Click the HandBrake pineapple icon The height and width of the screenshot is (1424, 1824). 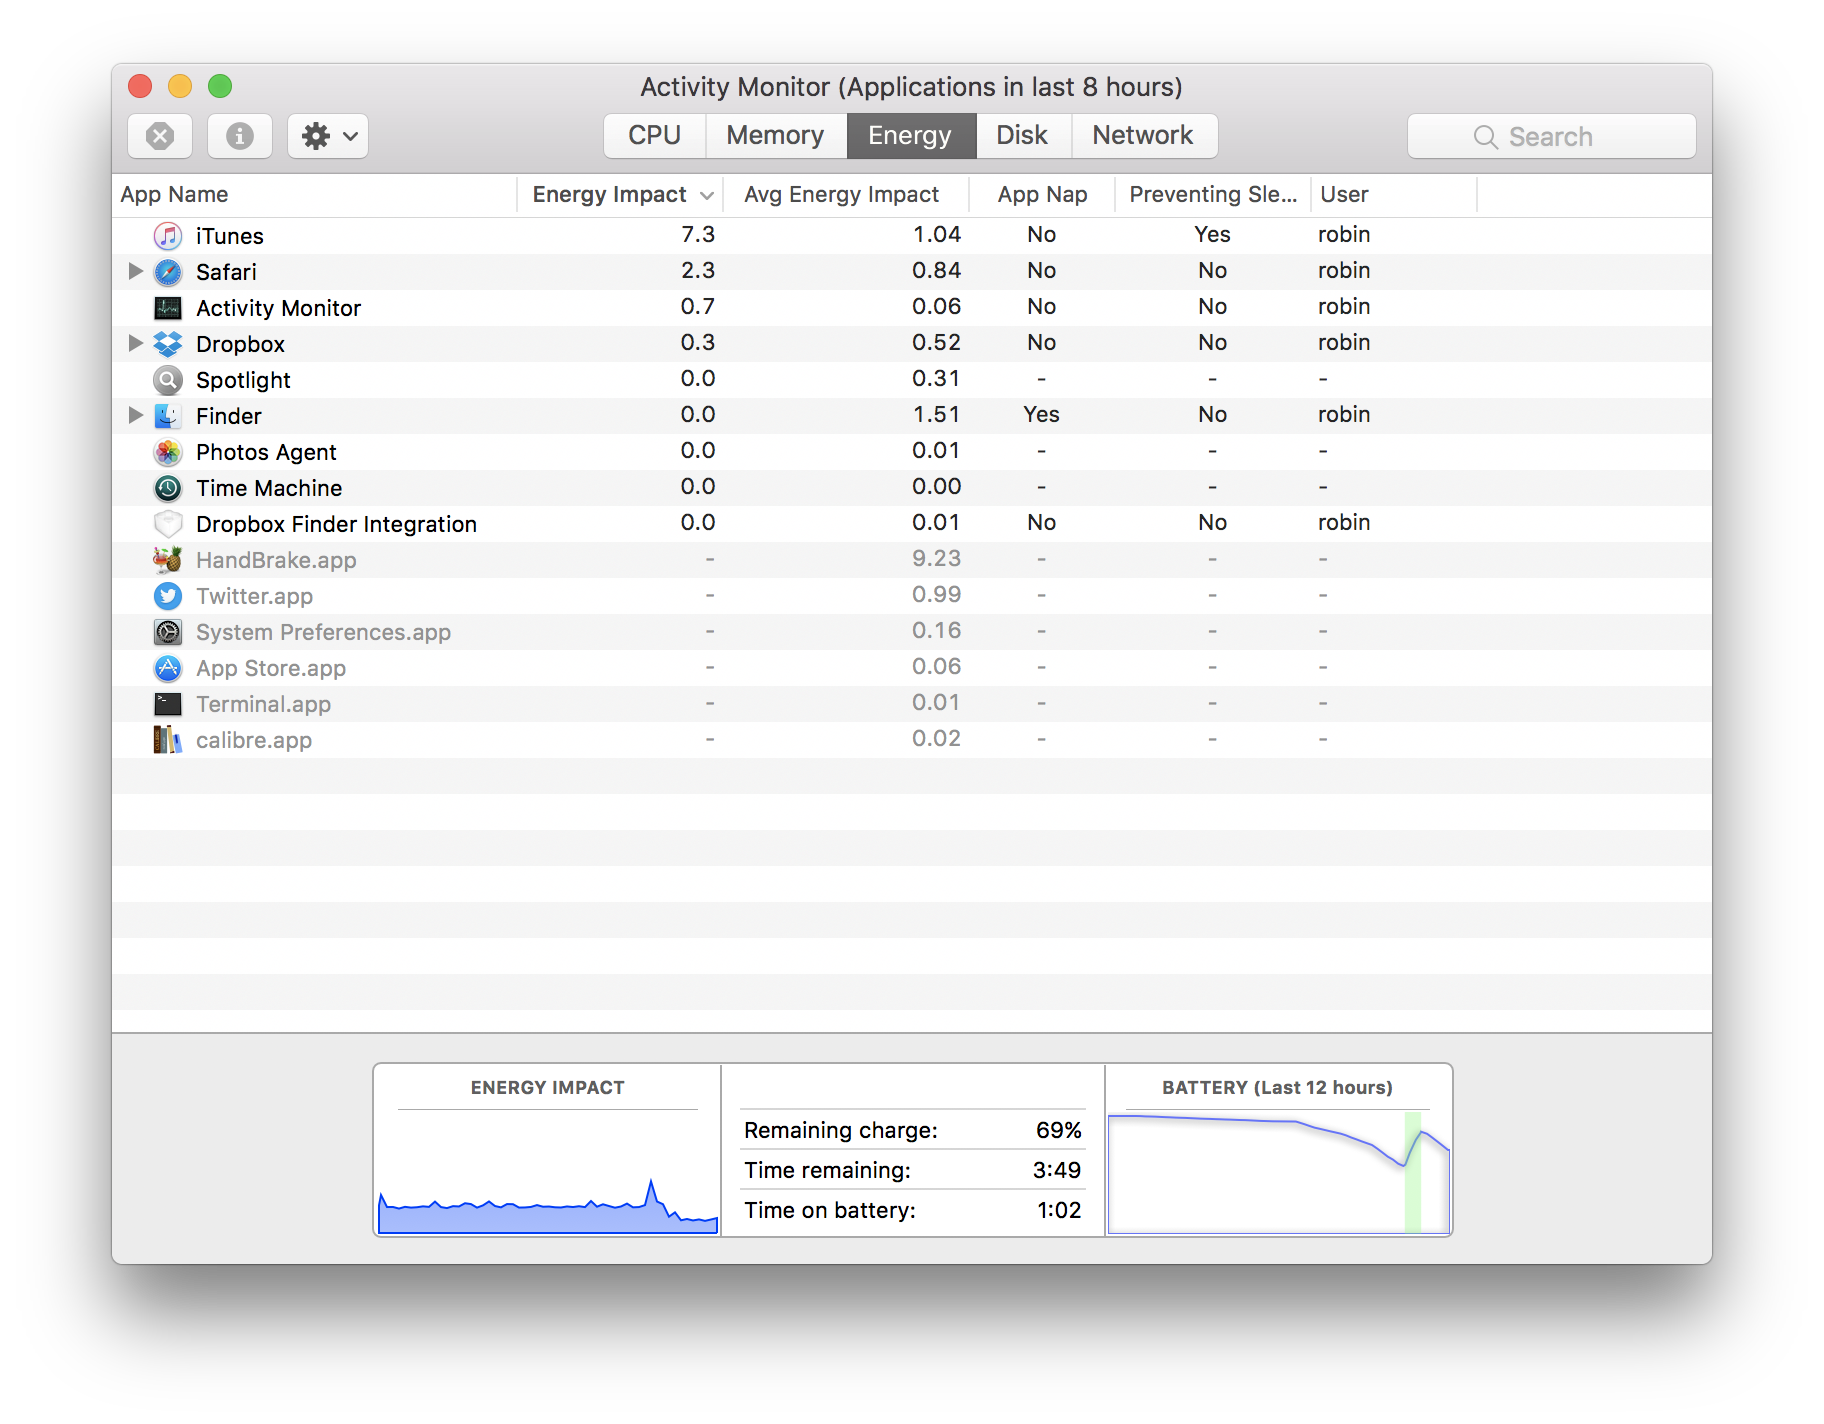coord(168,560)
